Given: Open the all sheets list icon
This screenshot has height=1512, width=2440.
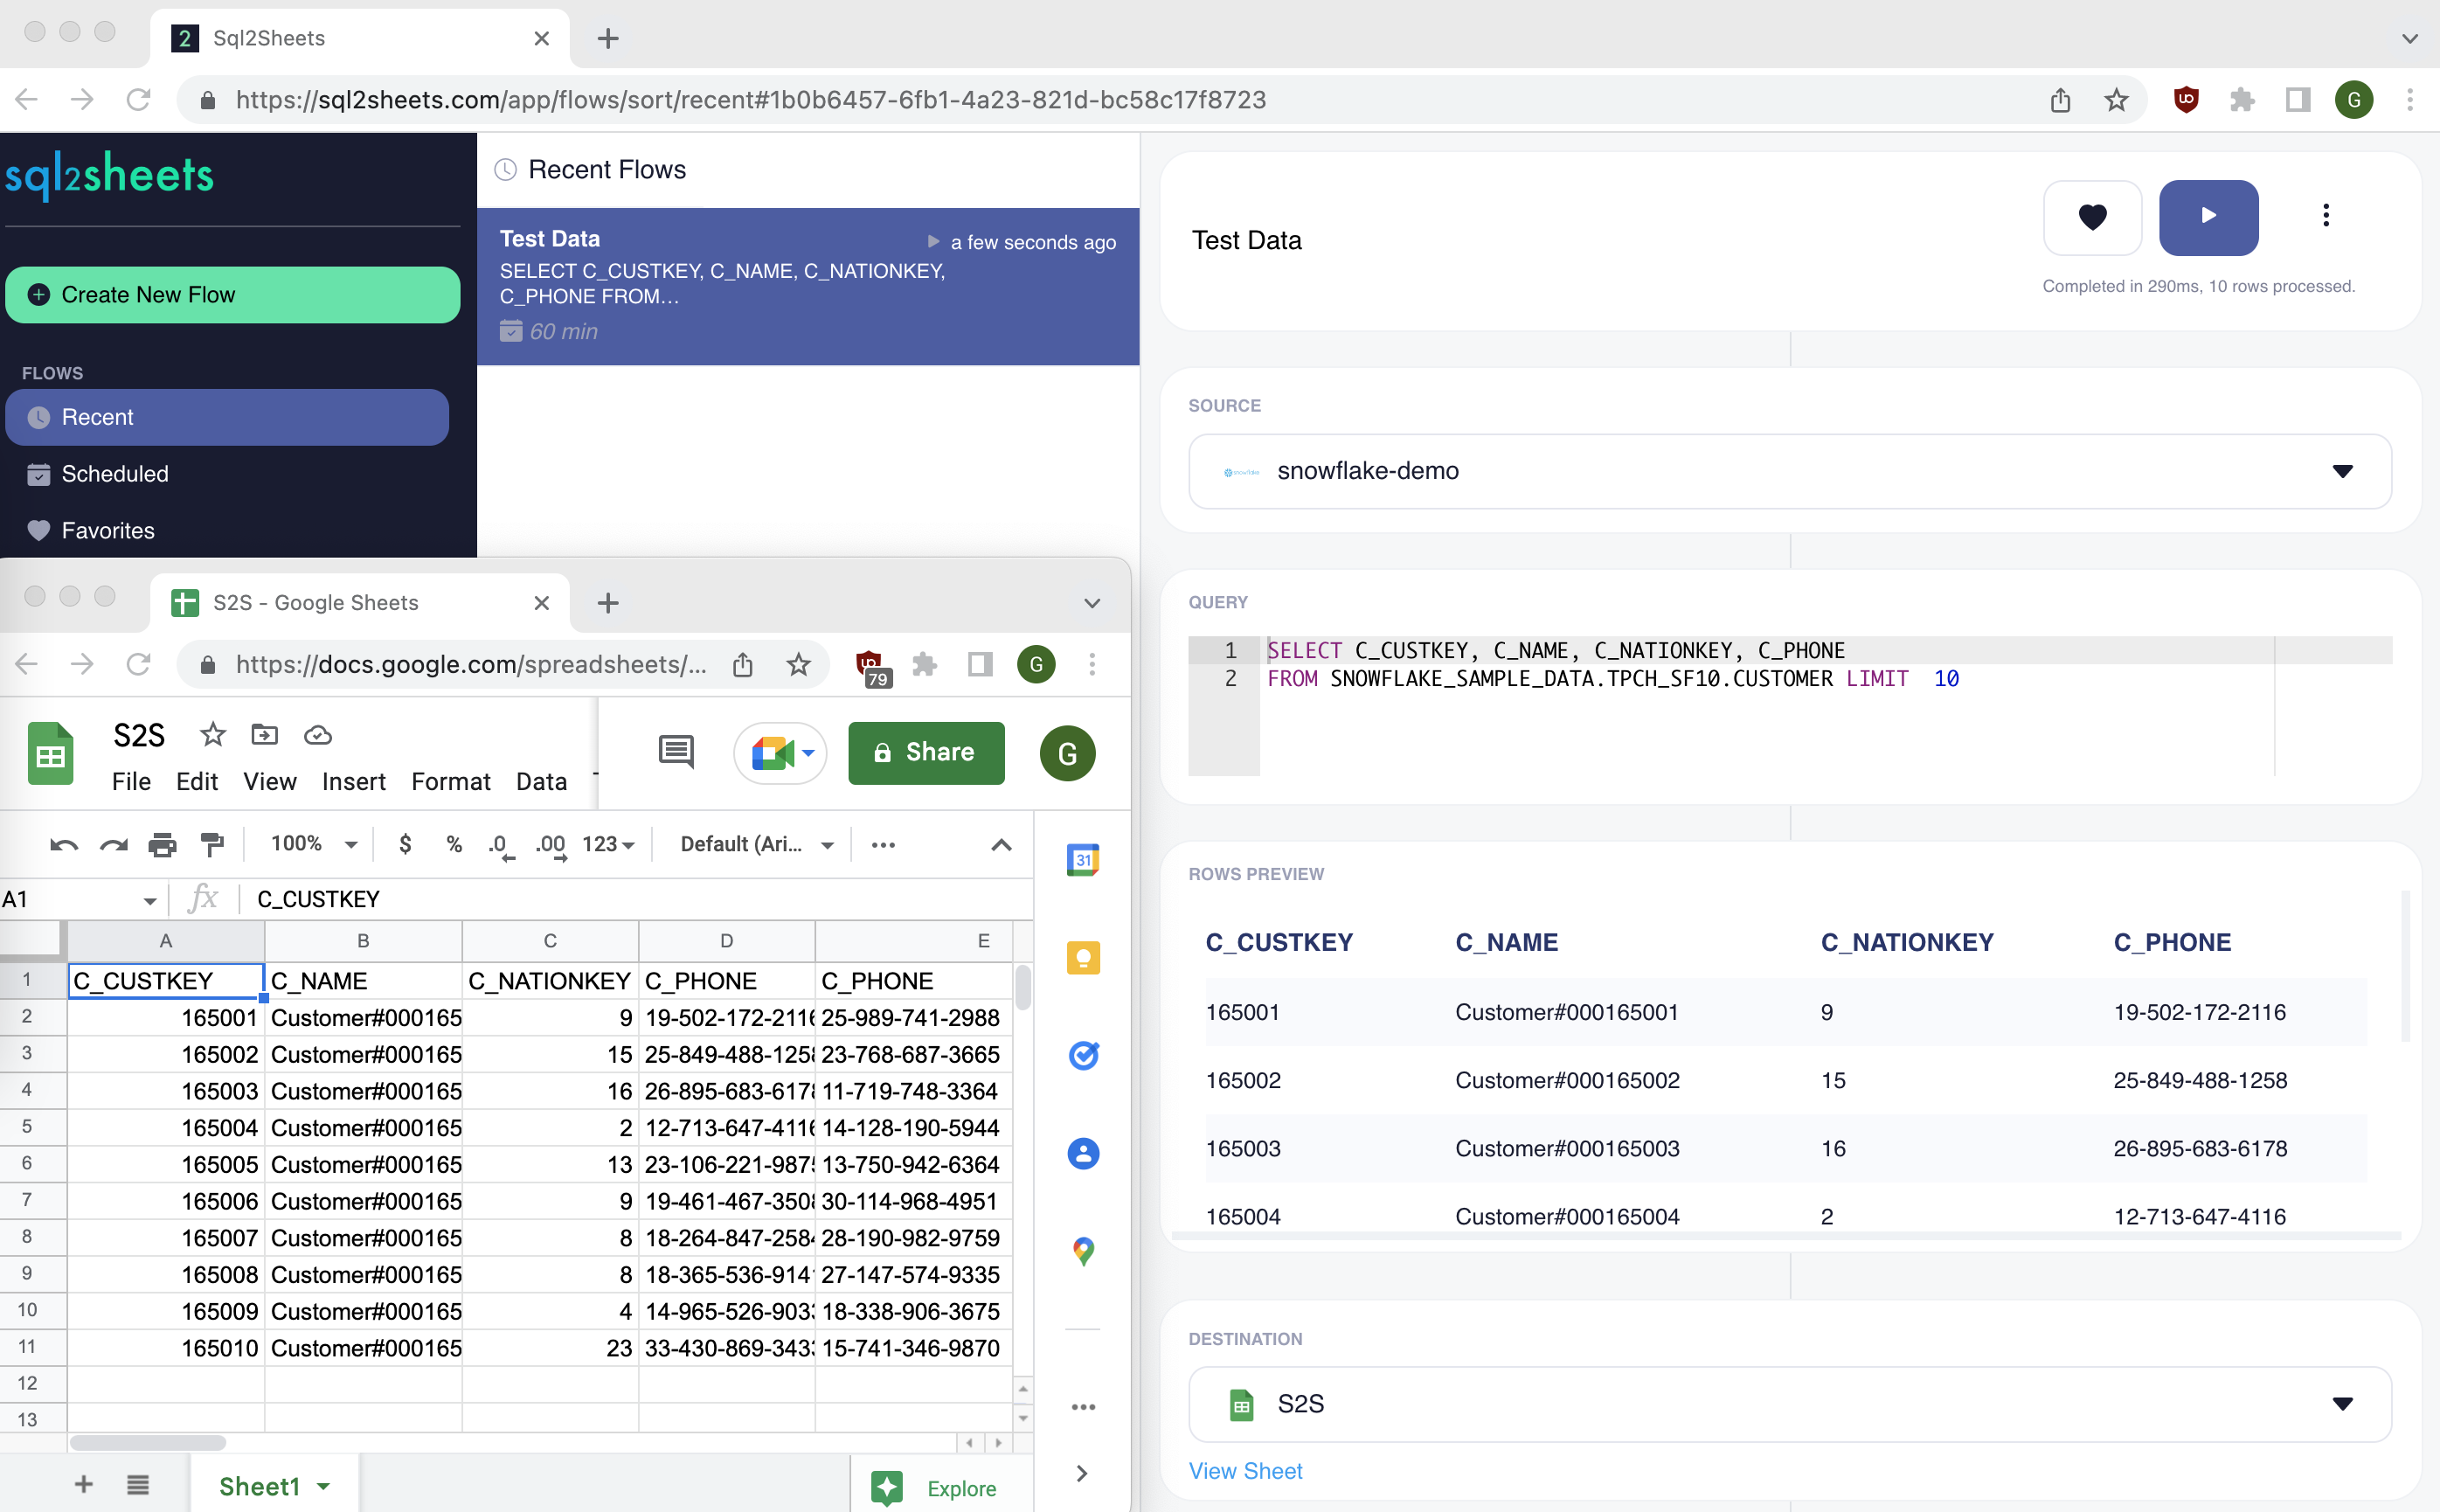Looking at the screenshot, I should [x=138, y=1485].
